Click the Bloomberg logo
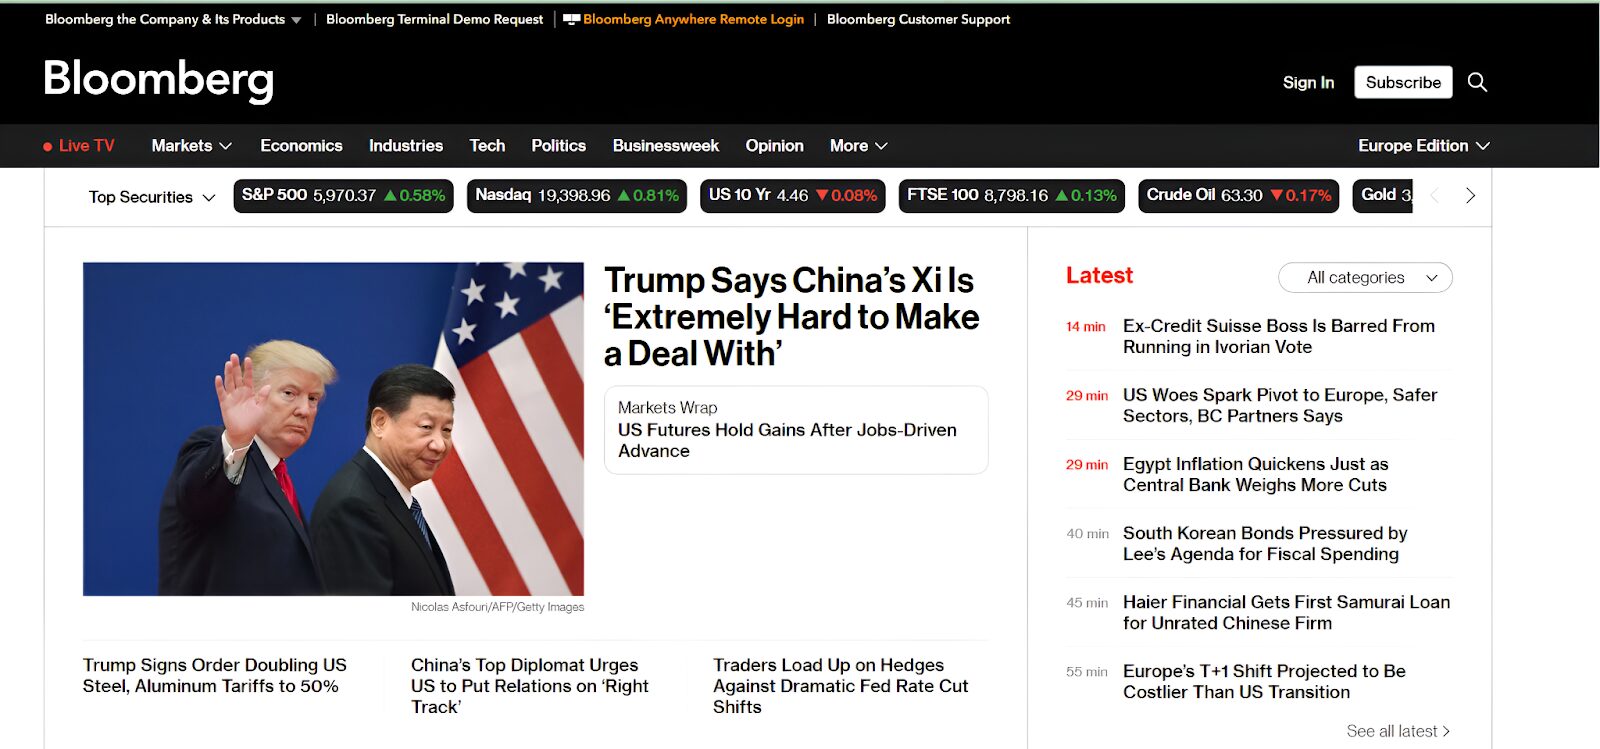Image resolution: width=1600 pixels, height=749 pixels. point(158,80)
